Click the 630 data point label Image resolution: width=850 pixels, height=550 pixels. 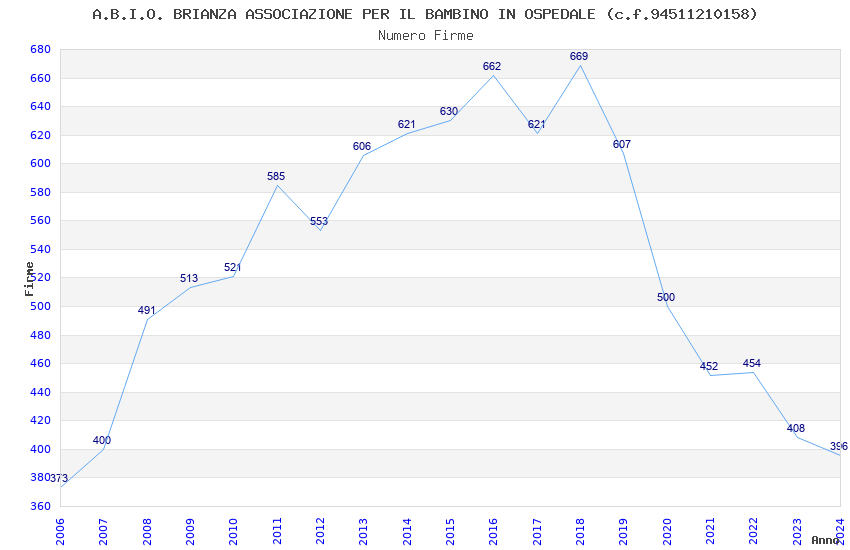tap(449, 112)
